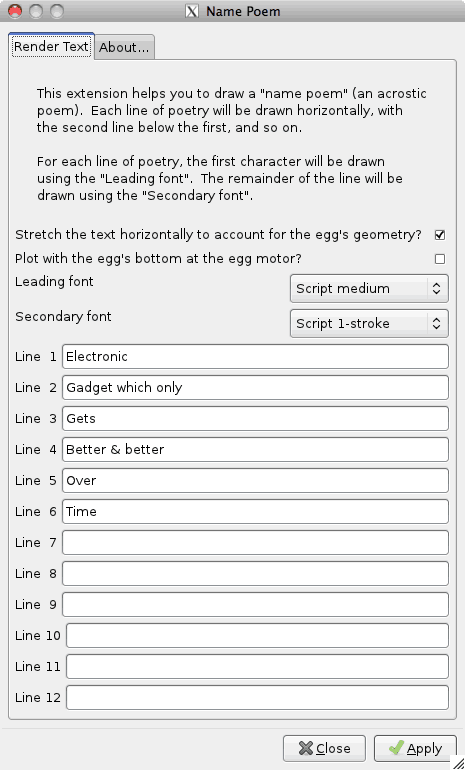Select the Render Text tab
Image resolution: width=465 pixels, height=770 pixels.
pos(51,46)
